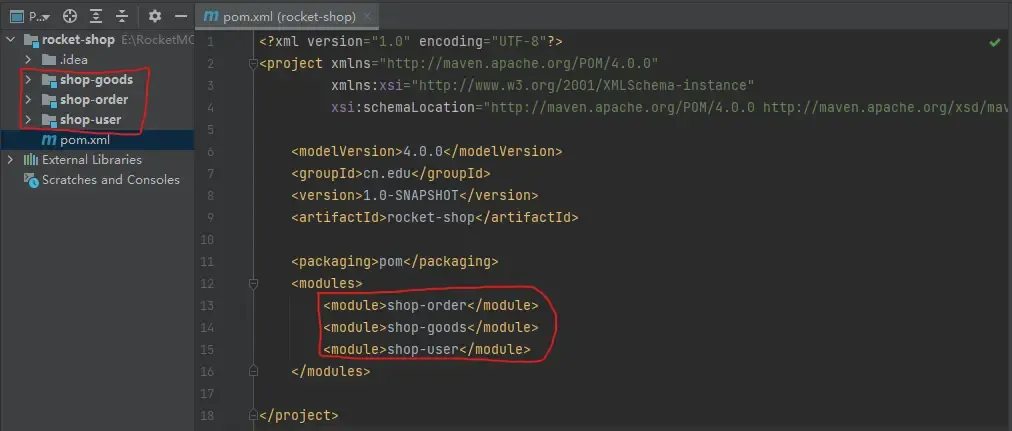The image size is (1012, 431).
Task: Collapse the rocket-shop root folder
Action: (11, 40)
